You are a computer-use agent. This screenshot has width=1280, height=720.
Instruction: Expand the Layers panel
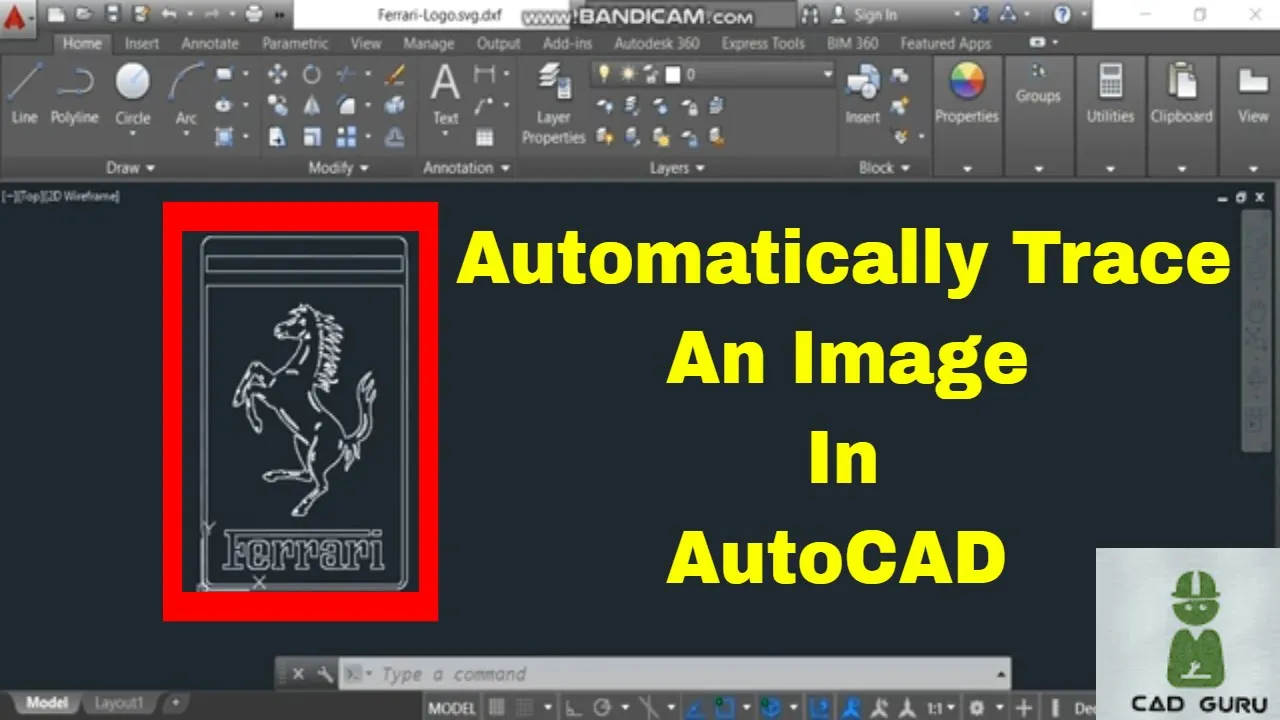(x=677, y=168)
